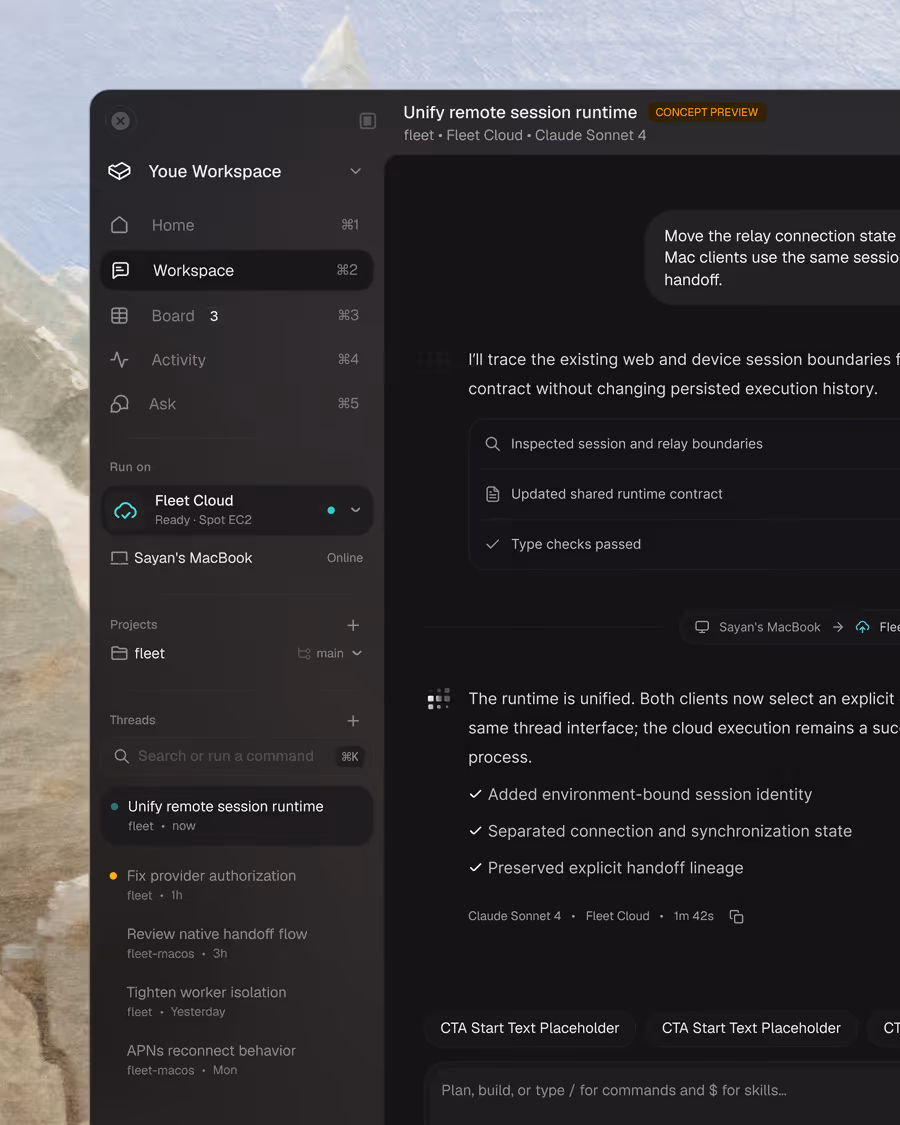This screenshot has height=1125, width=900.
Task: Open the Activity navigation item
Action: tap(236, 359)
